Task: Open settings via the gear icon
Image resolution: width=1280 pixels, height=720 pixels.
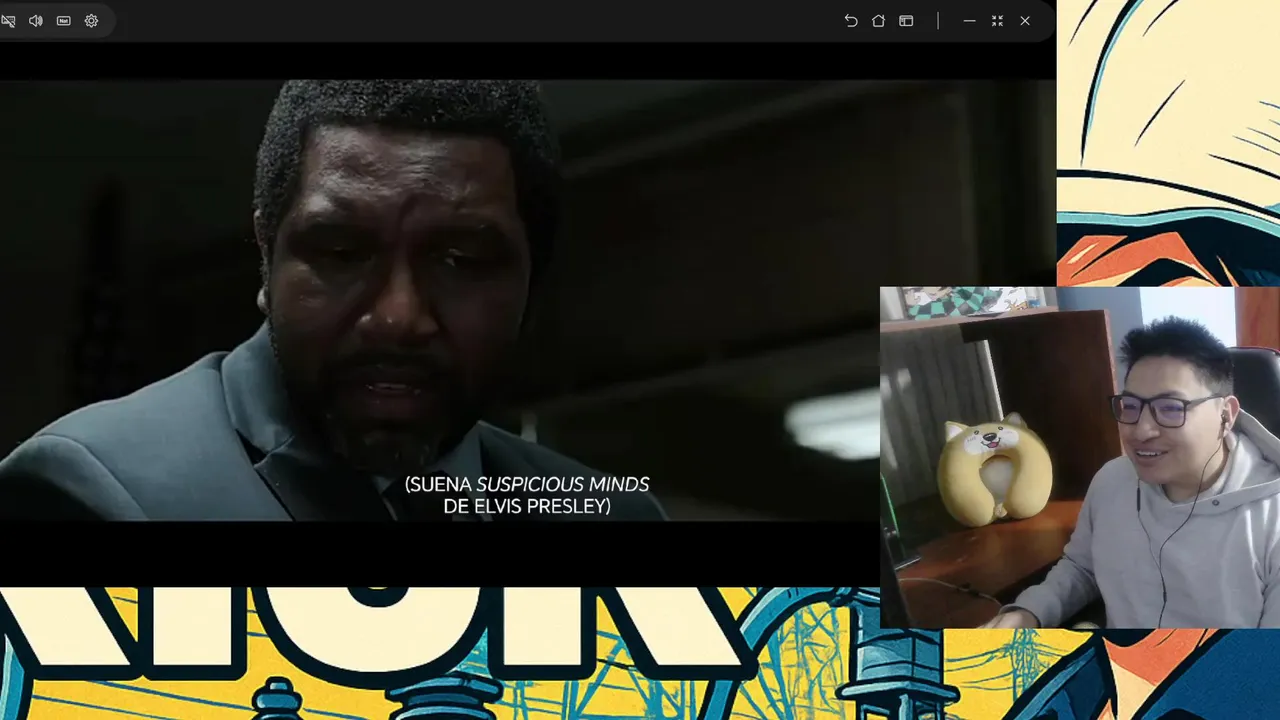Action: [91, 21]
